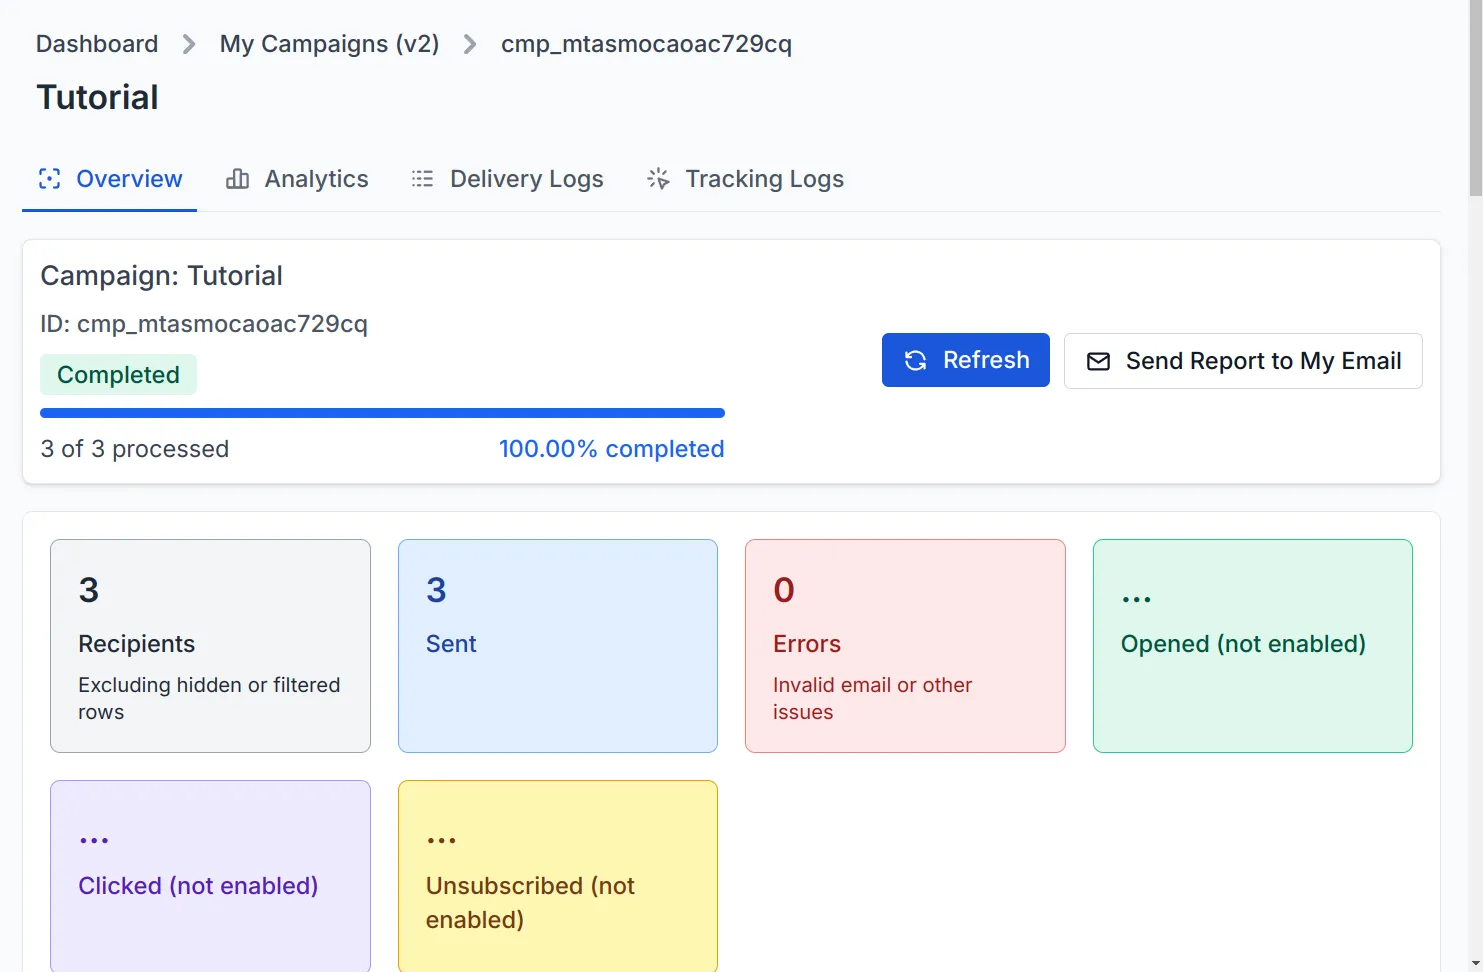Click the blue completion progress bar
The image size is (1483, 972).
coord(381,412)
